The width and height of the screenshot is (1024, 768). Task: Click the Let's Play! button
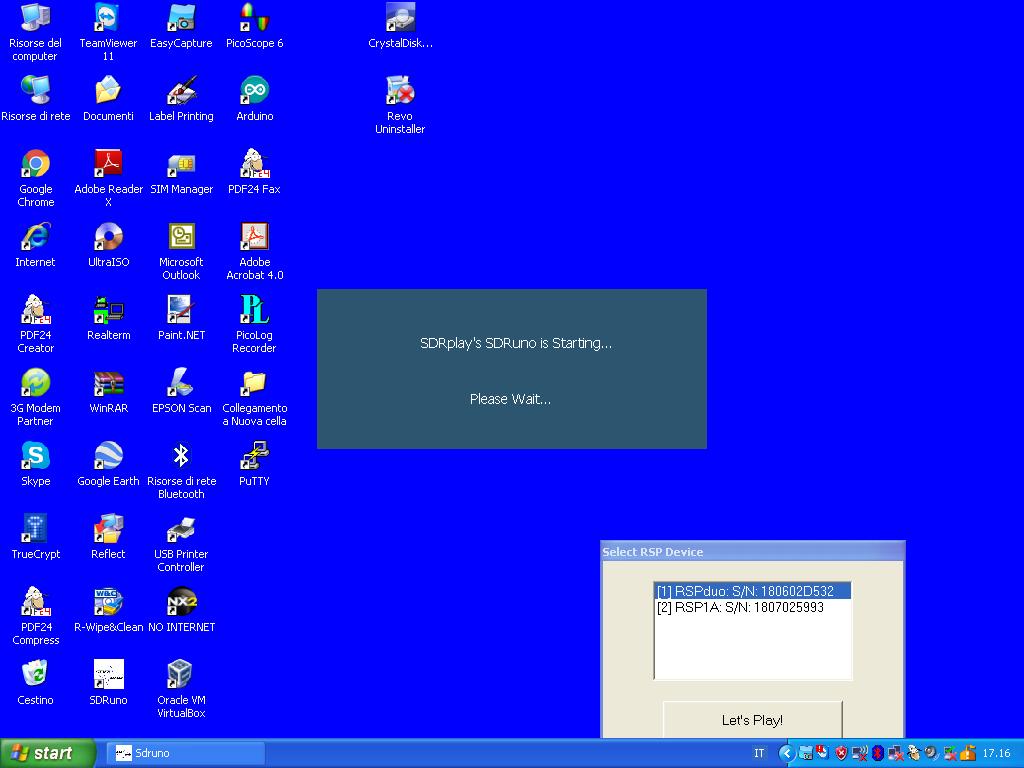[752, 720]
